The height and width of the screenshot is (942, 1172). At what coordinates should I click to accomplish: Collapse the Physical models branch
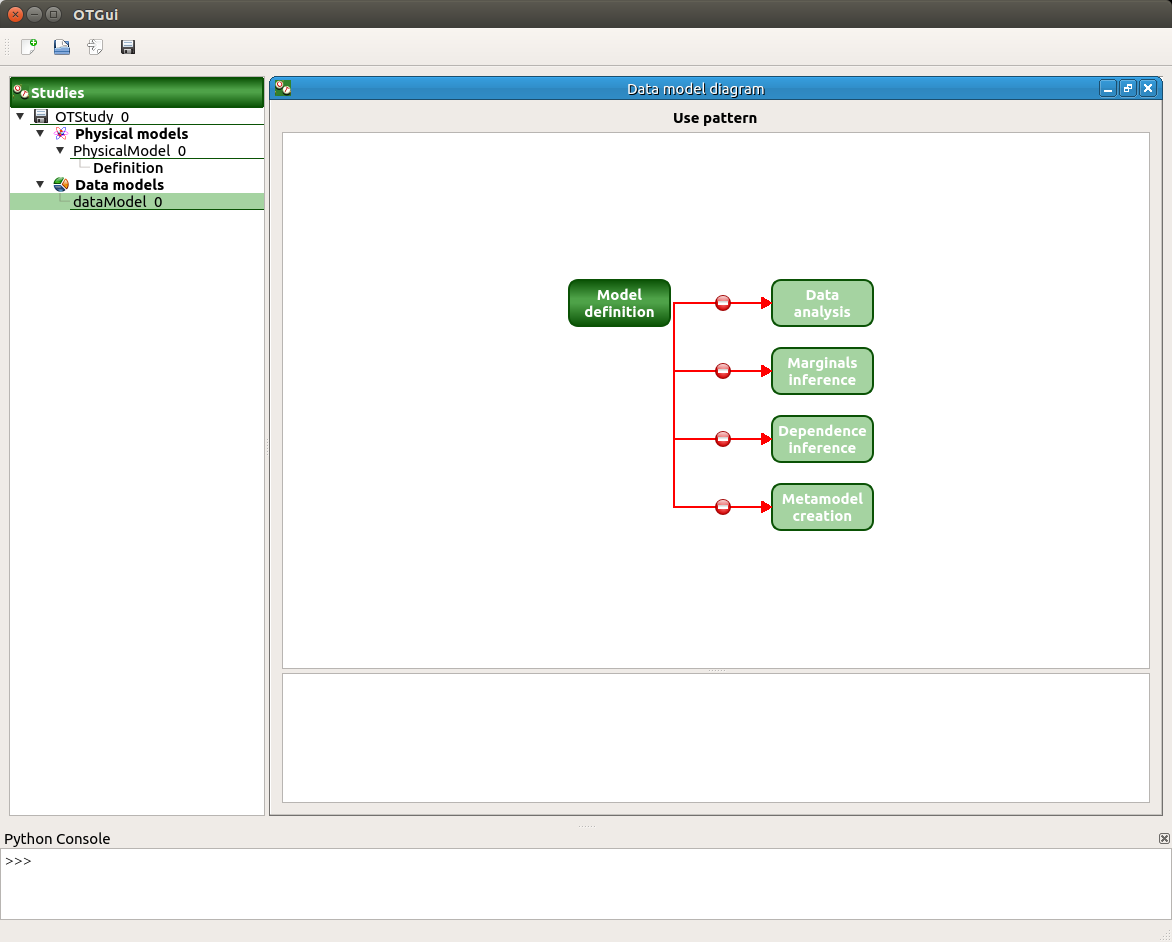(40, 133)
